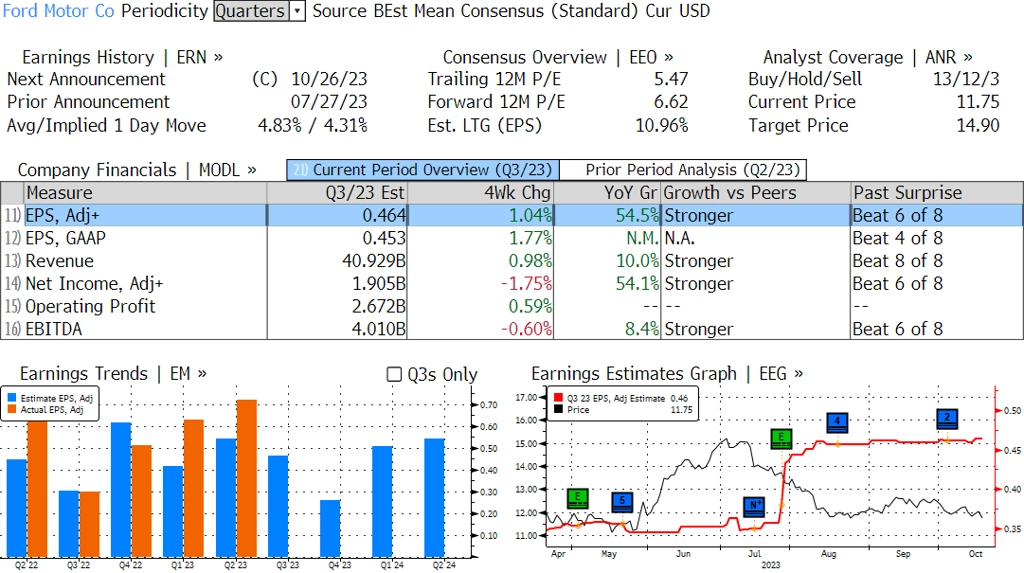
Task: Click Forward 12M P/E value 6.62
Action: 671,102
